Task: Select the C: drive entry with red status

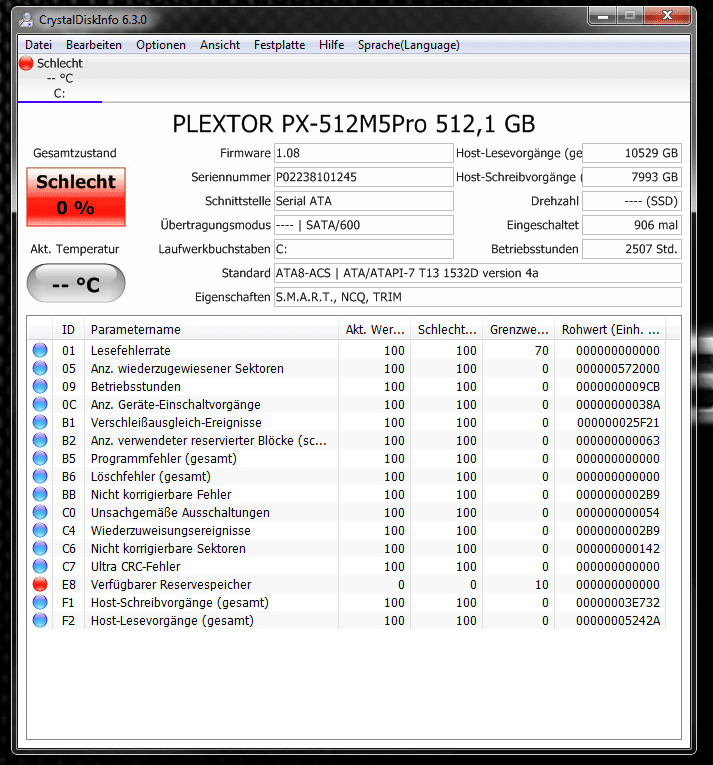Action: [59, 78]
